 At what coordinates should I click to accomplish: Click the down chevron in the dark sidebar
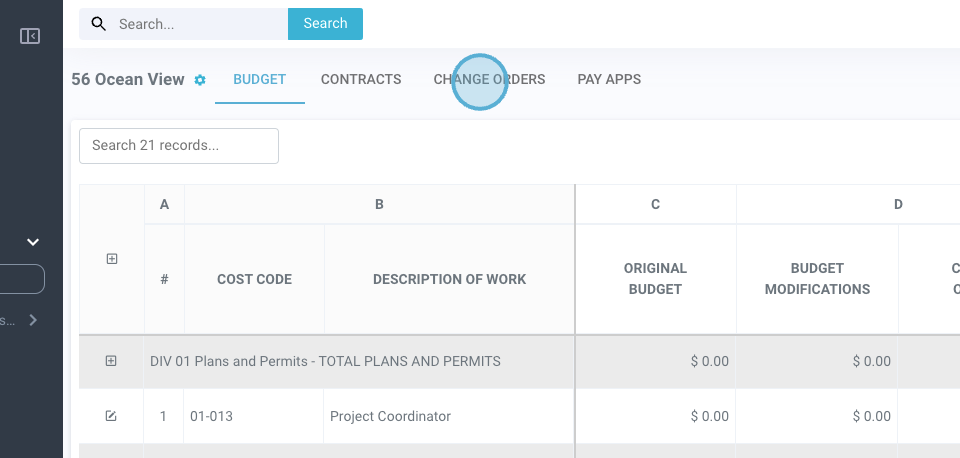coord(33,242)
